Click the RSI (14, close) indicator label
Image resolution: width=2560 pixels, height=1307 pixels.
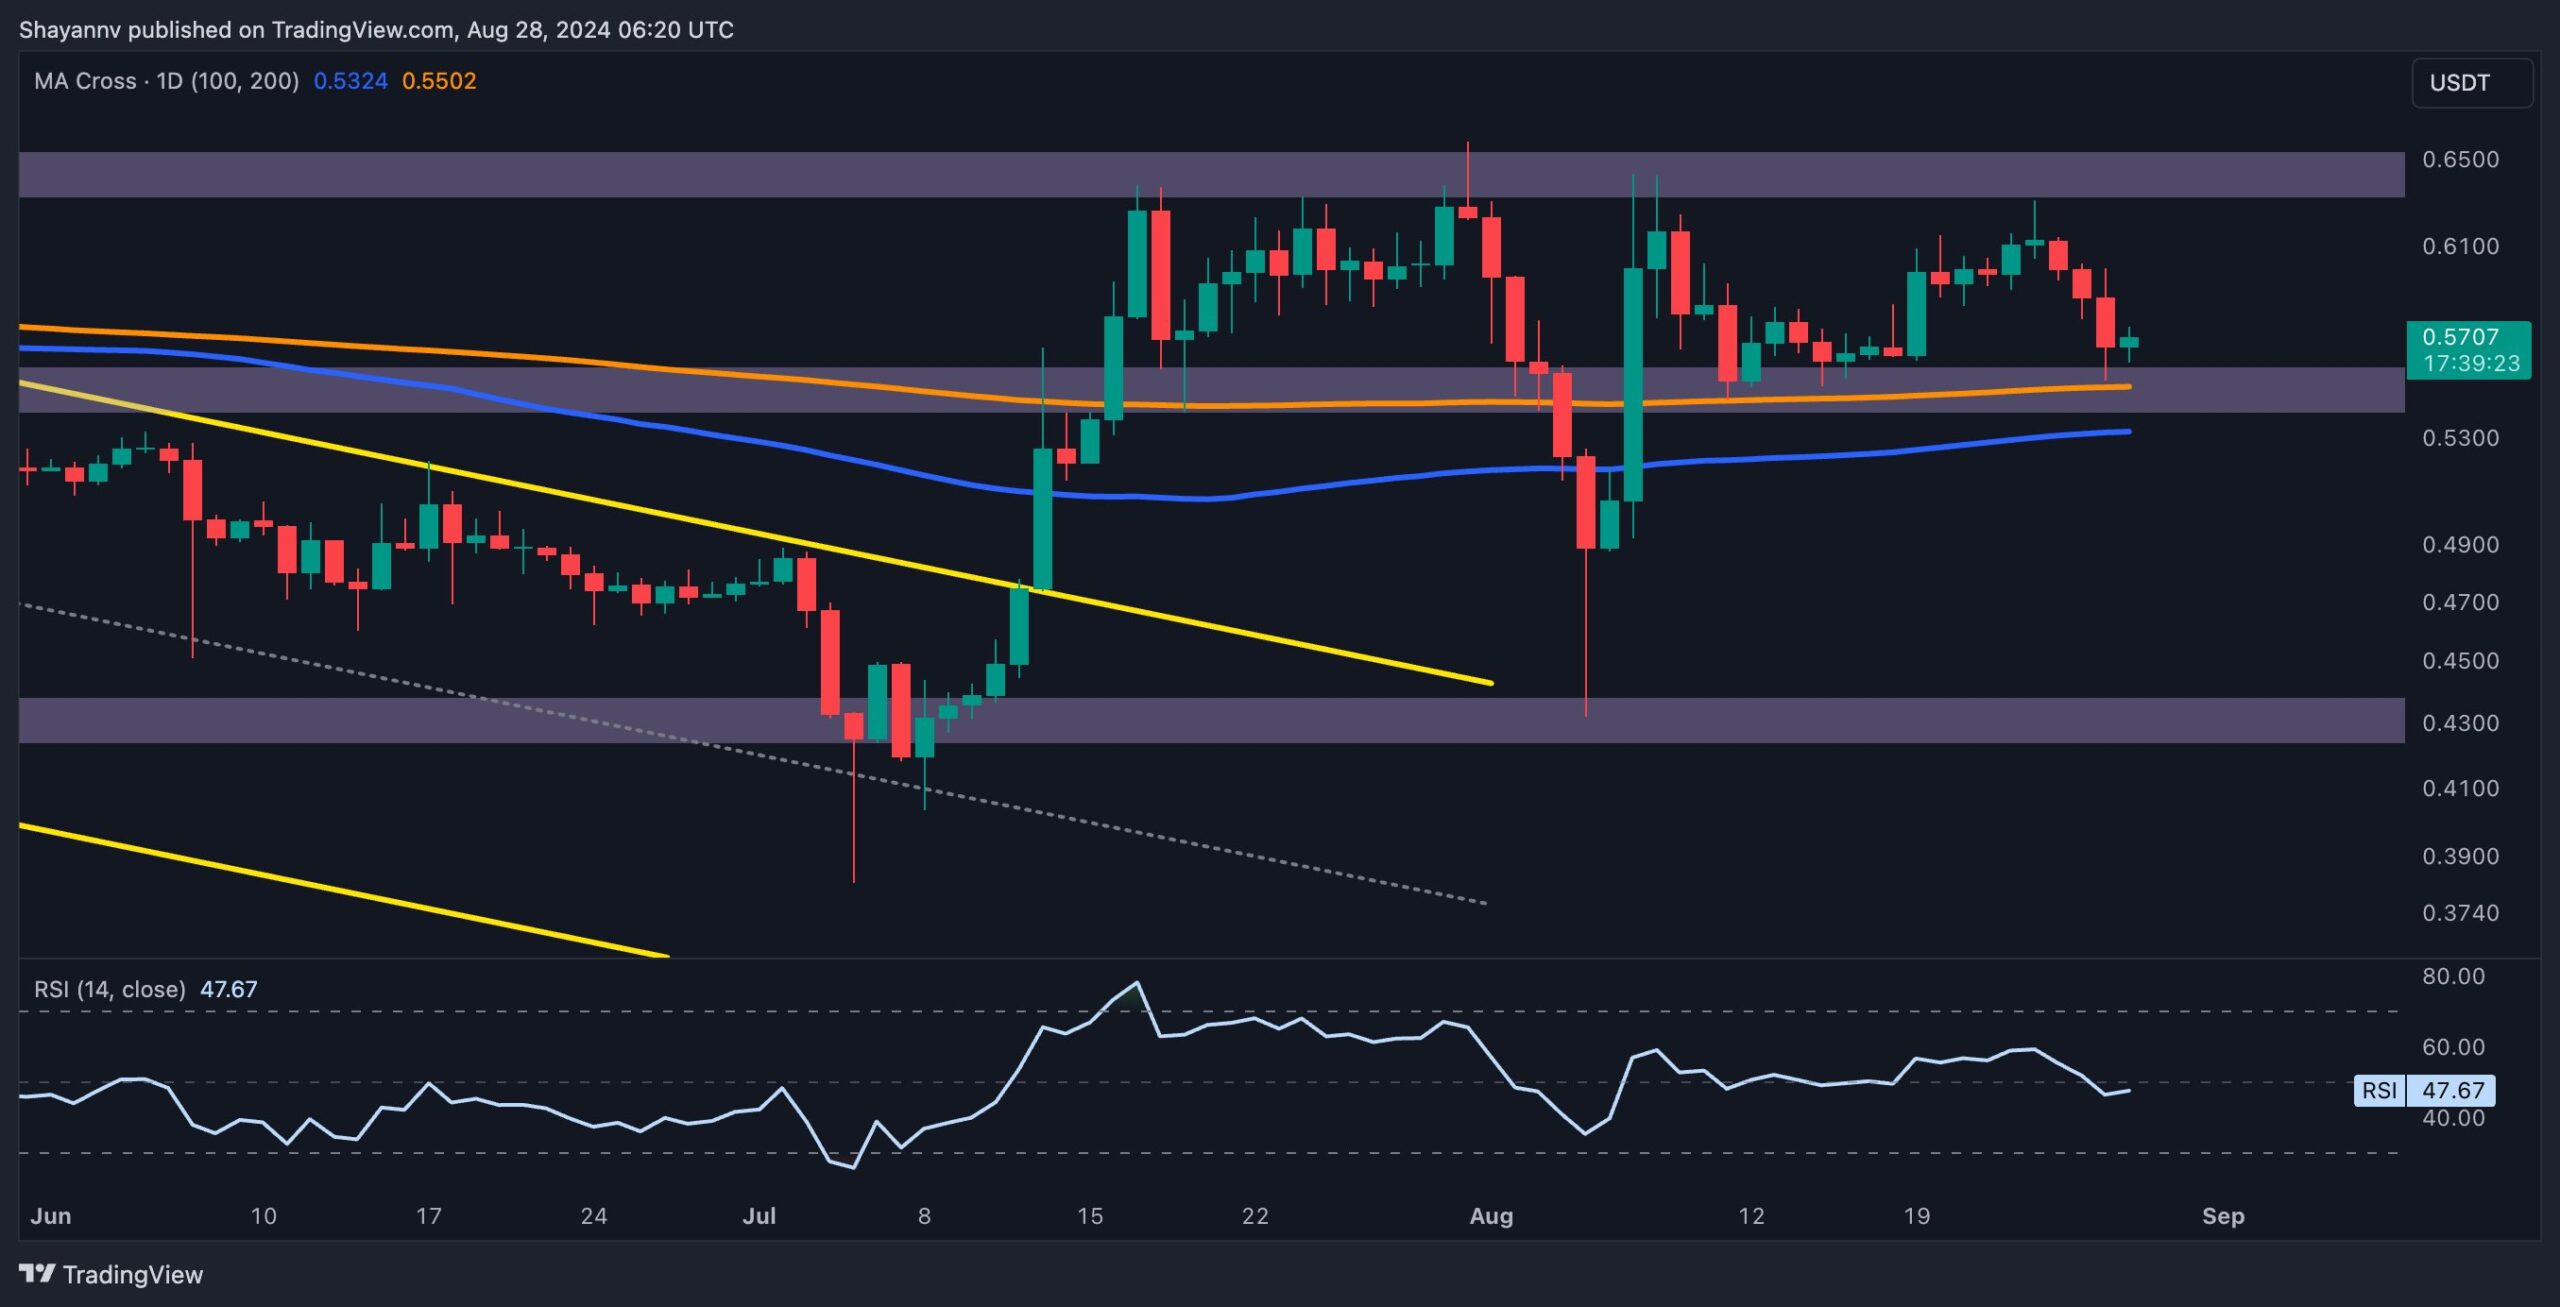109,989
